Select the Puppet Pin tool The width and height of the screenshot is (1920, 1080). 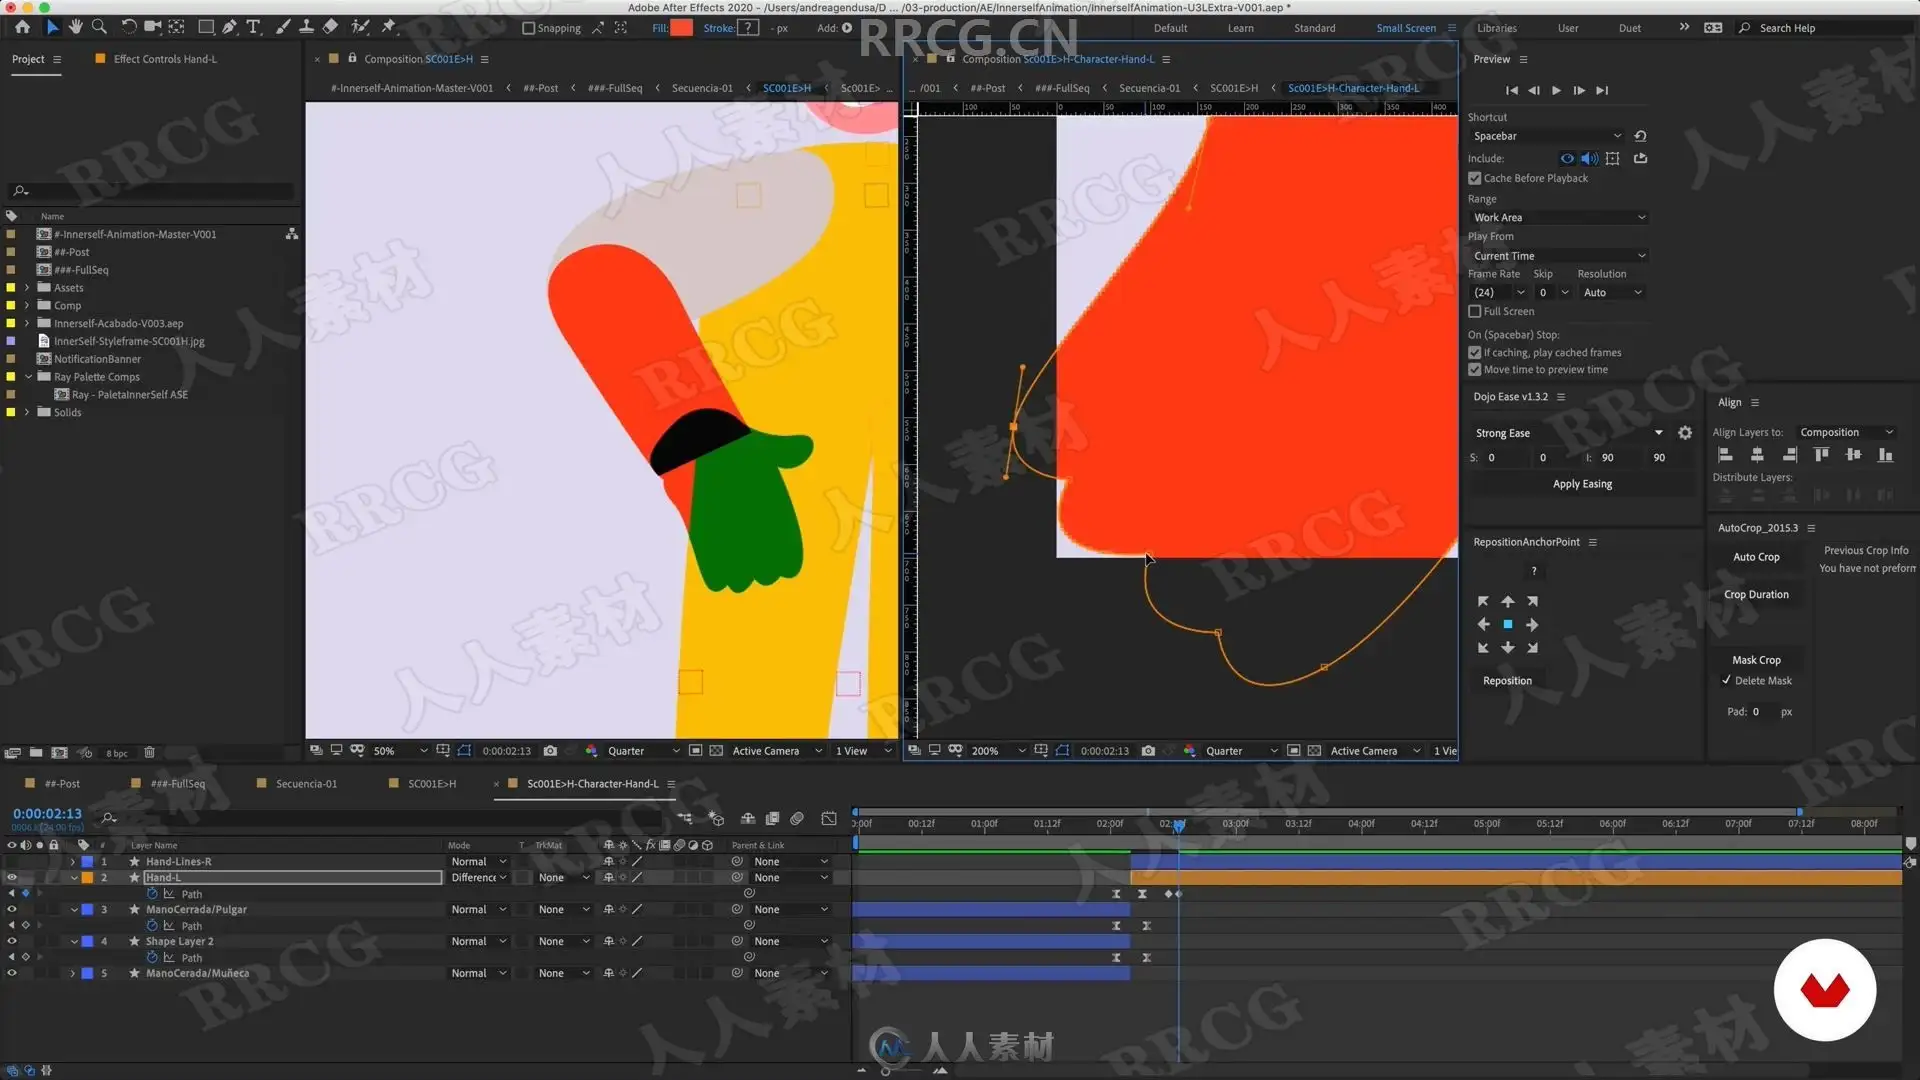(389, 27)
